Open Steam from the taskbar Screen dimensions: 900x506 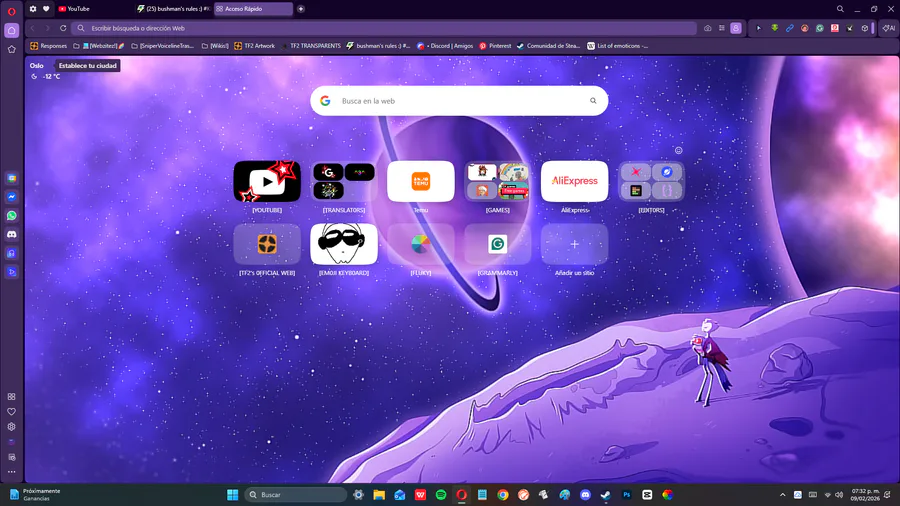click(x=606, y=495)
